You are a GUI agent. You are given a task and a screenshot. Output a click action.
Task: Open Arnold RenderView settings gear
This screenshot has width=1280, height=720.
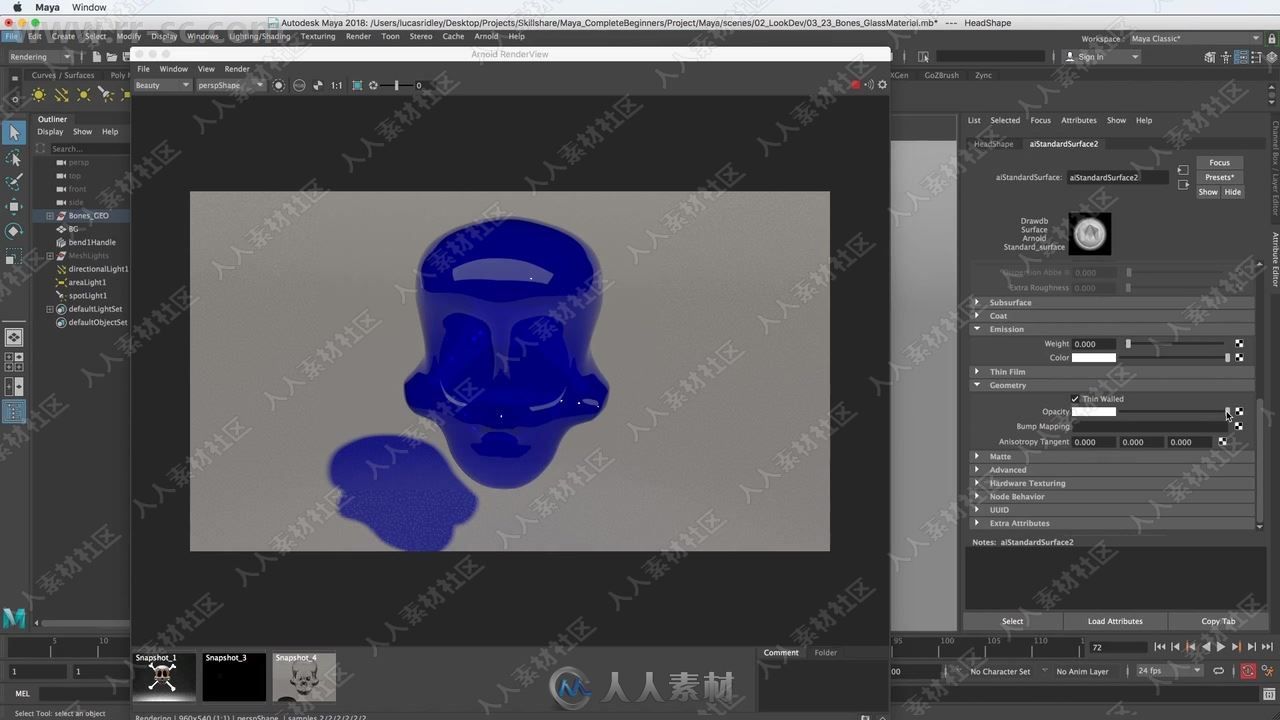click(882, 85)
